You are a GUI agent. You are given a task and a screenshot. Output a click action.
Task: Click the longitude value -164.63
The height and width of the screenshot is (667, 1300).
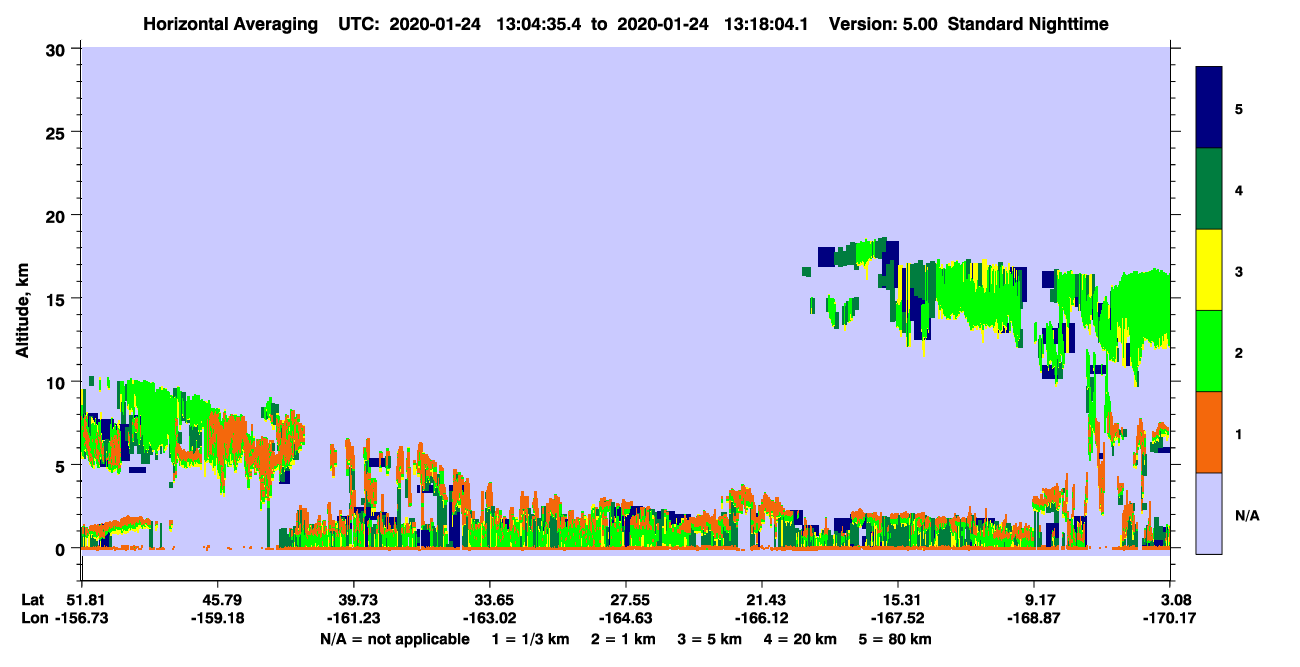(625, 618)
